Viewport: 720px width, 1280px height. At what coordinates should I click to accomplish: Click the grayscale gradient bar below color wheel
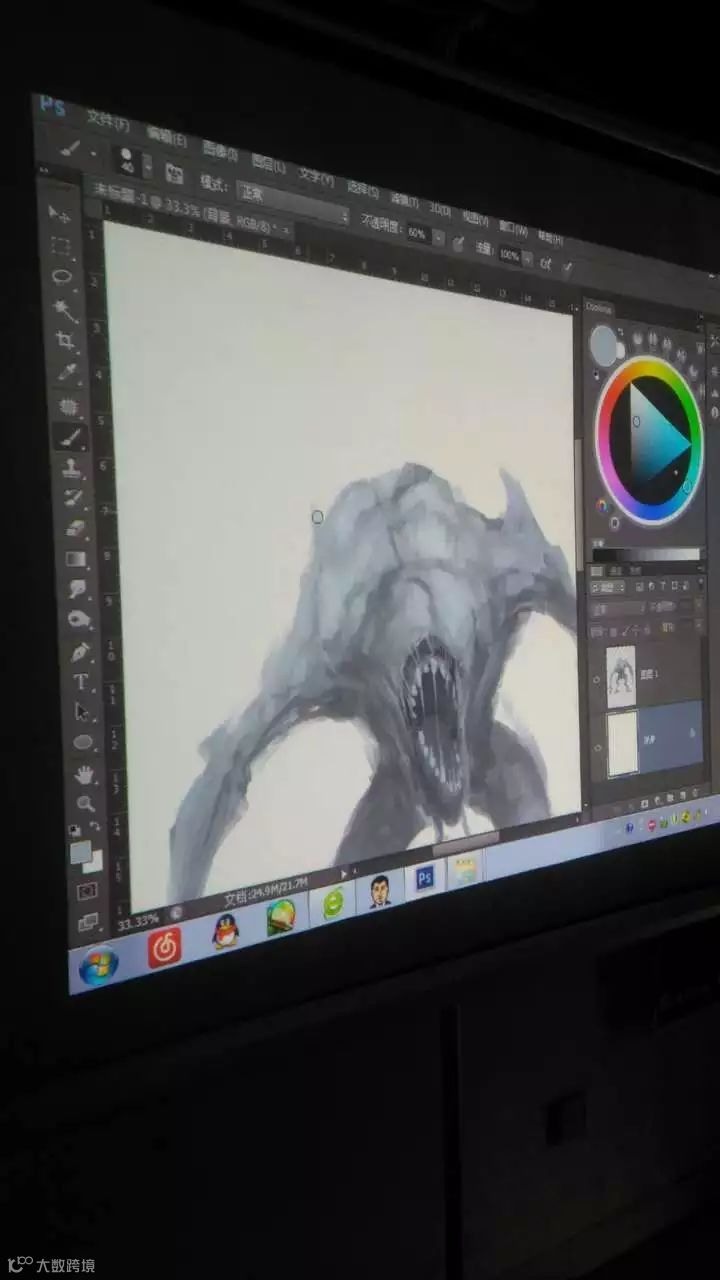647,554
